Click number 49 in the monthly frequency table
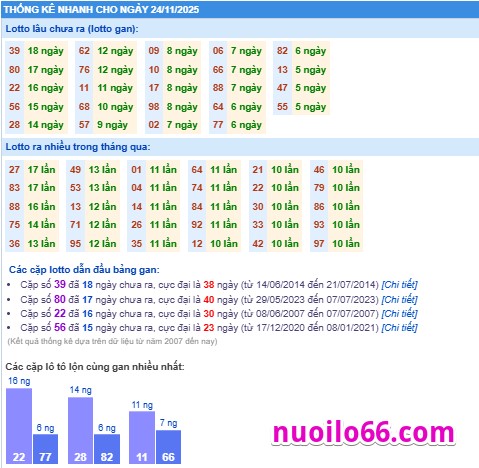479x468 pixels. pos(75,170)
